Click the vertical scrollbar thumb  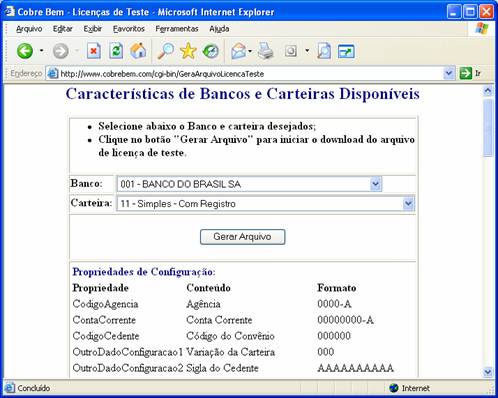pos(488,128)
